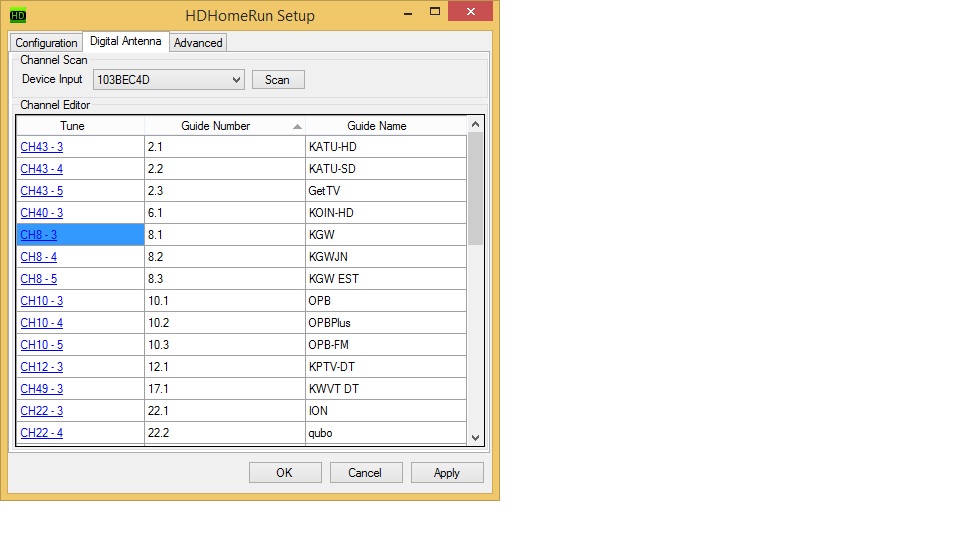Click the up arrow of the channel list scrollbar

coord(475,124)
